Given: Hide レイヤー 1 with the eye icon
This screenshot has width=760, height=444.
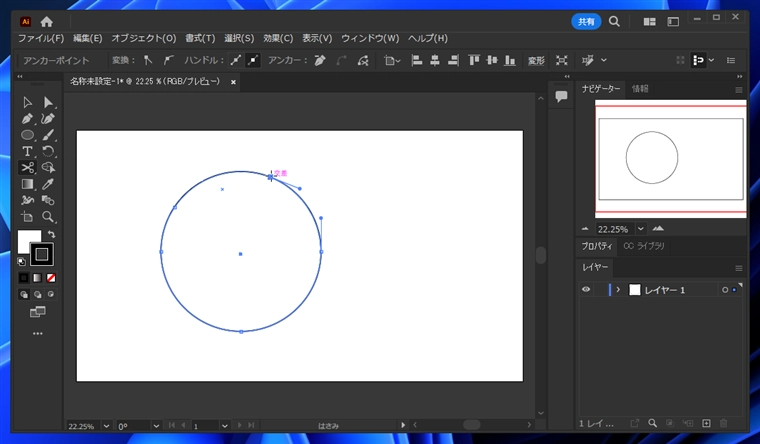Looking at the screenshot, I should pos(587,290).
